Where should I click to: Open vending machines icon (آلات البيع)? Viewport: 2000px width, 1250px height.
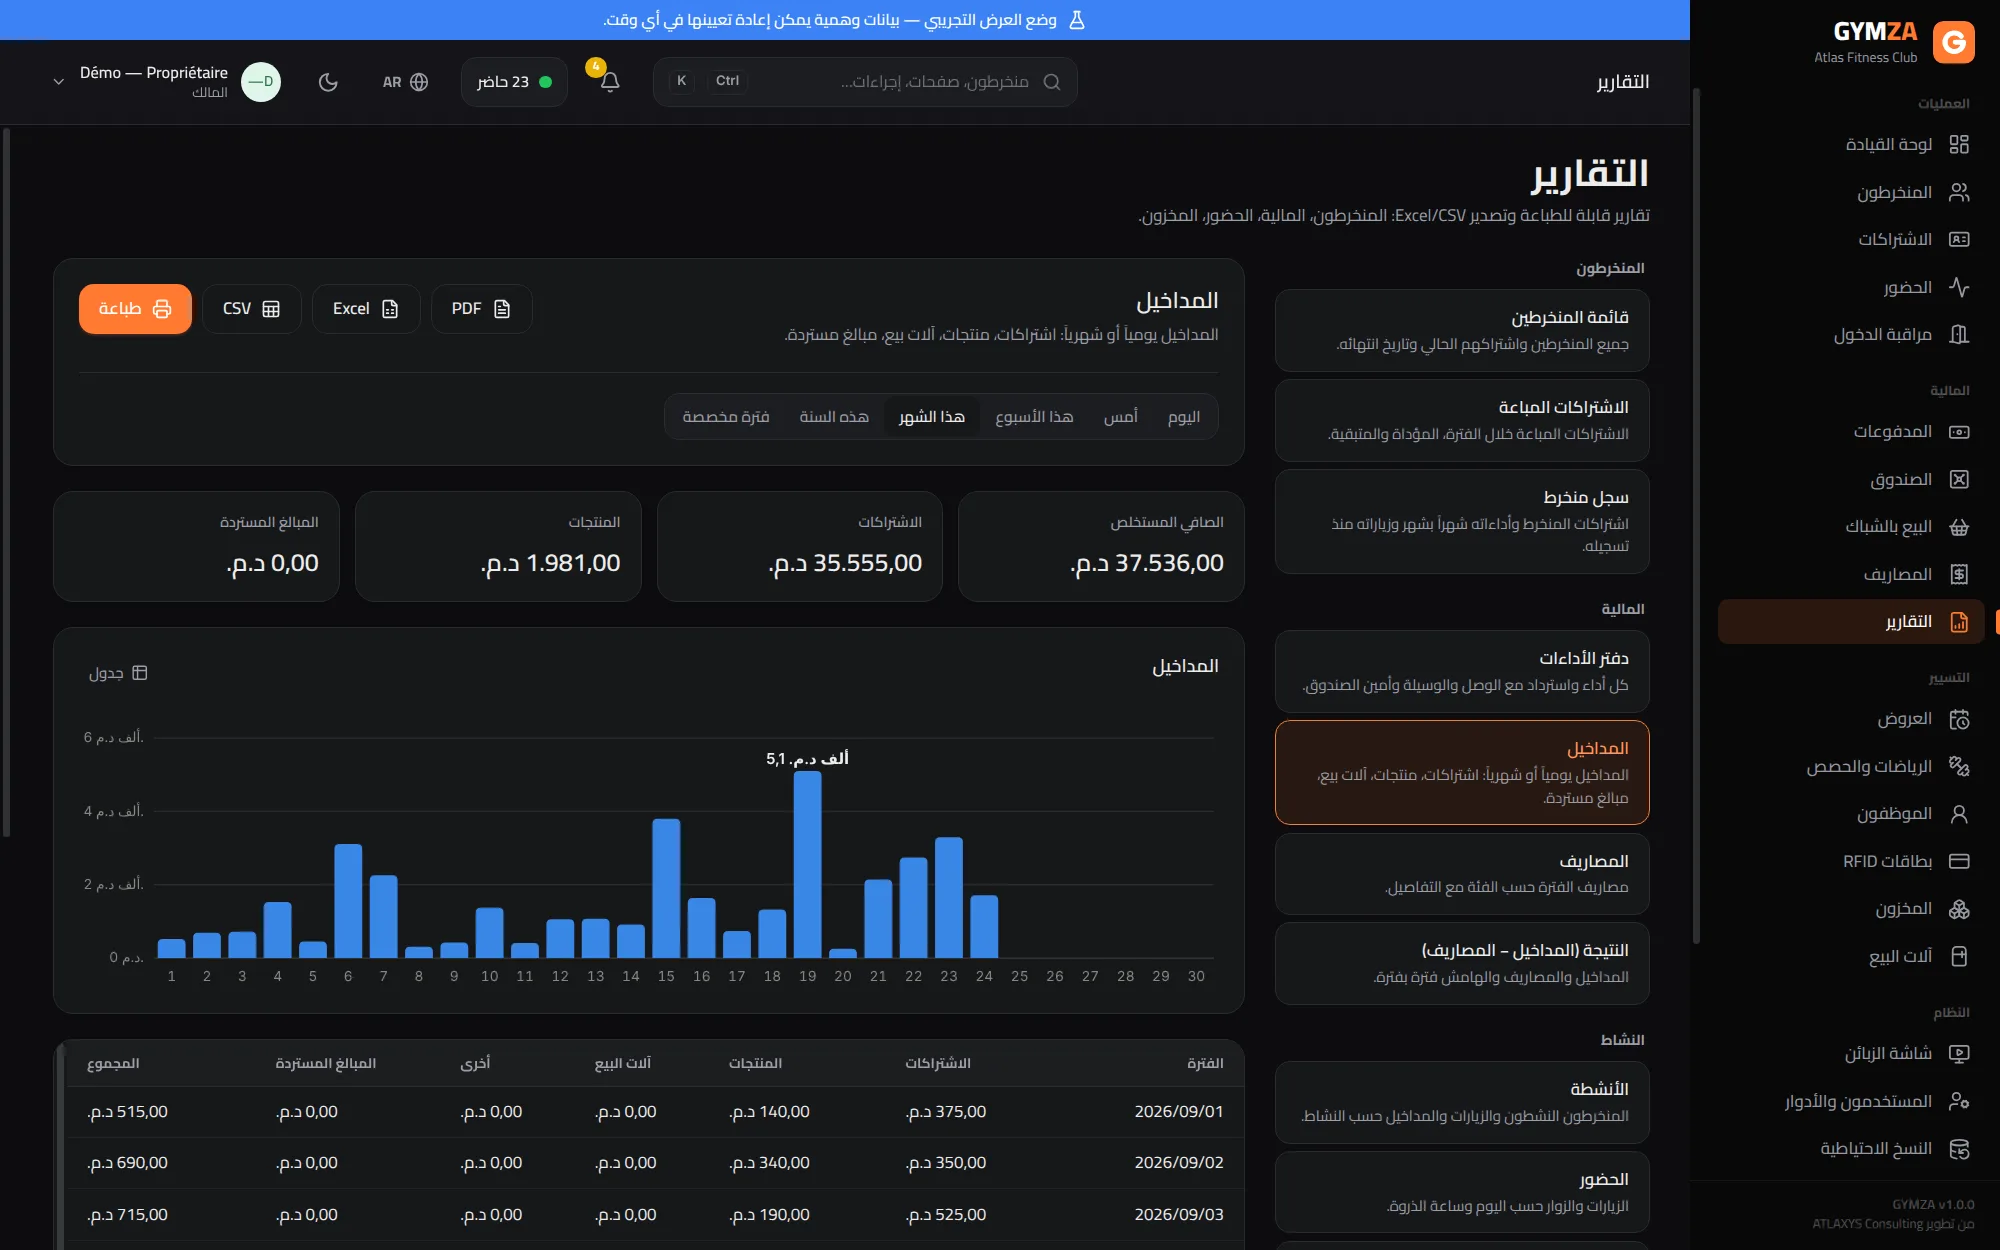1959,956
